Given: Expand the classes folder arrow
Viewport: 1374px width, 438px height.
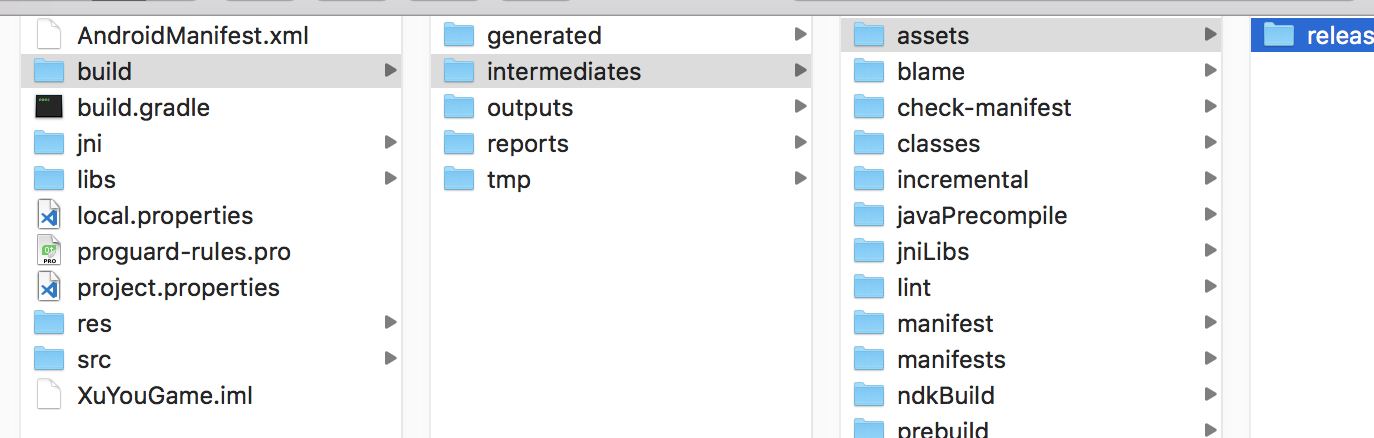Looking at the screenshot, I should coord(1210,143).
